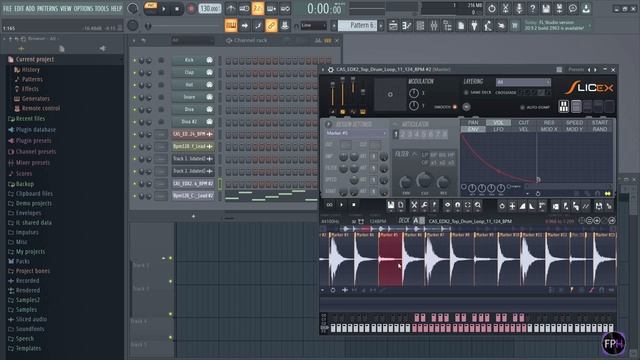Image resolution: width=640 pixels, height=360 pixels.
Task: Open the Mixer view icon
Action: (x=434, y=26)
